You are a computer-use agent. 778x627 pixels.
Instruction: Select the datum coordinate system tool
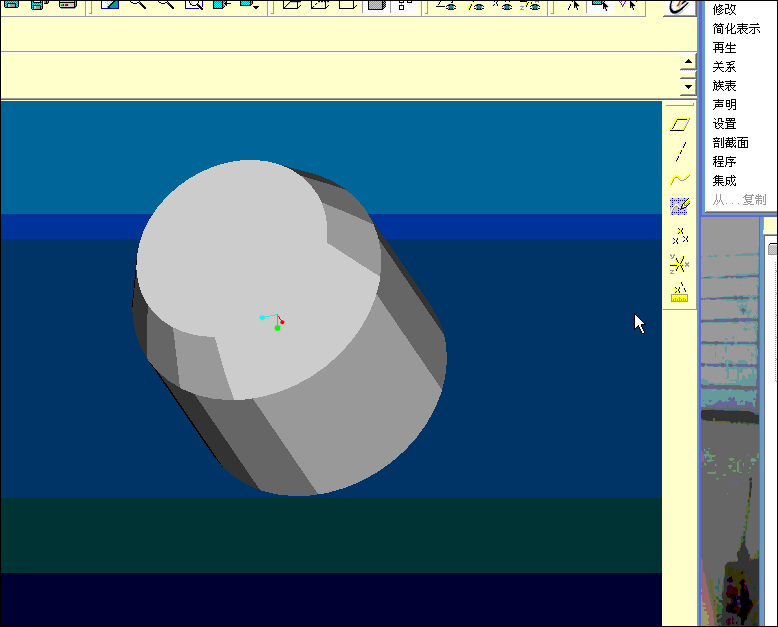pos(679,264)
